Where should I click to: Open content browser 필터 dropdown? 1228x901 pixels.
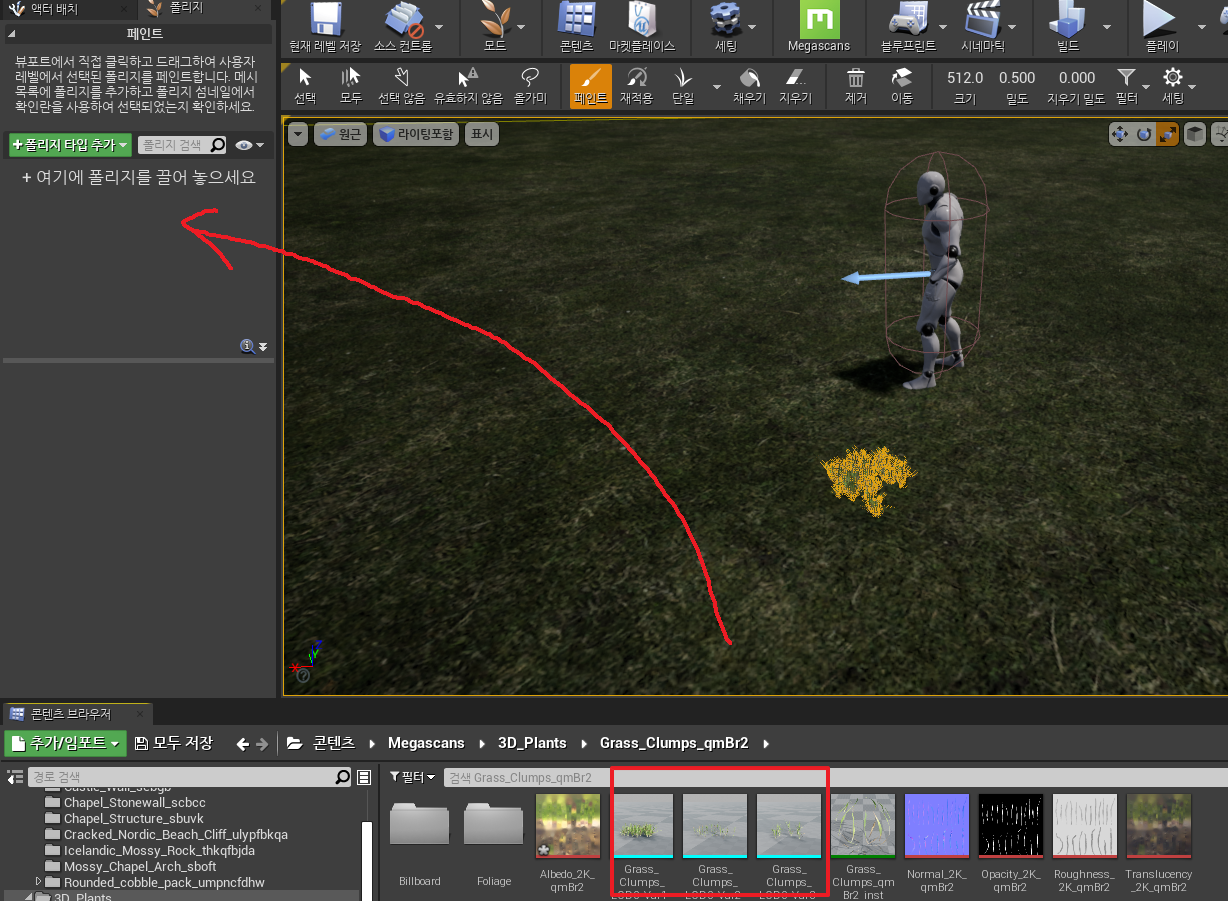pos(412,777)
